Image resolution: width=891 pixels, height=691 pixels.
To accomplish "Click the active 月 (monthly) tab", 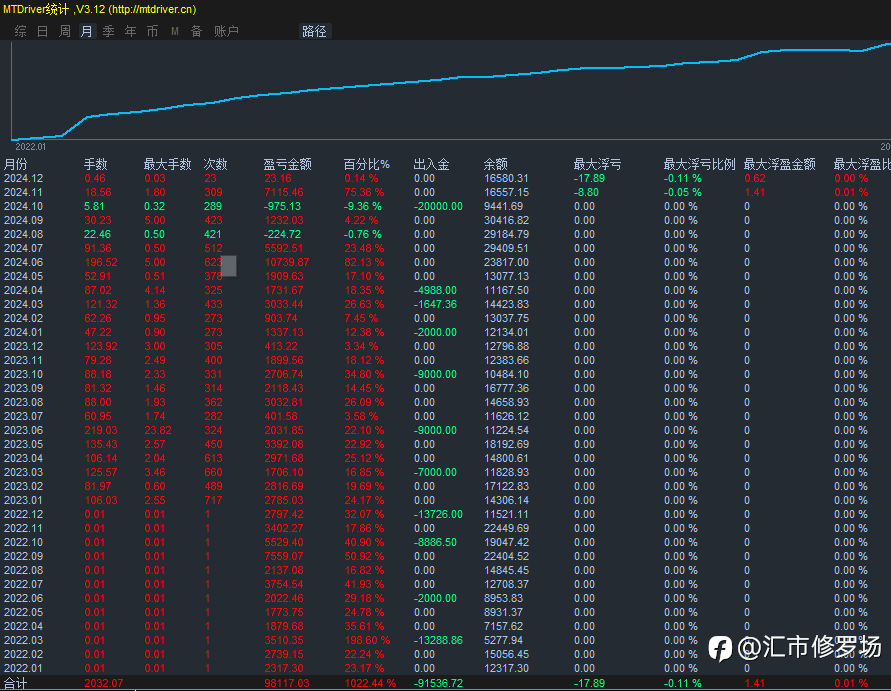I will [86, 31].
